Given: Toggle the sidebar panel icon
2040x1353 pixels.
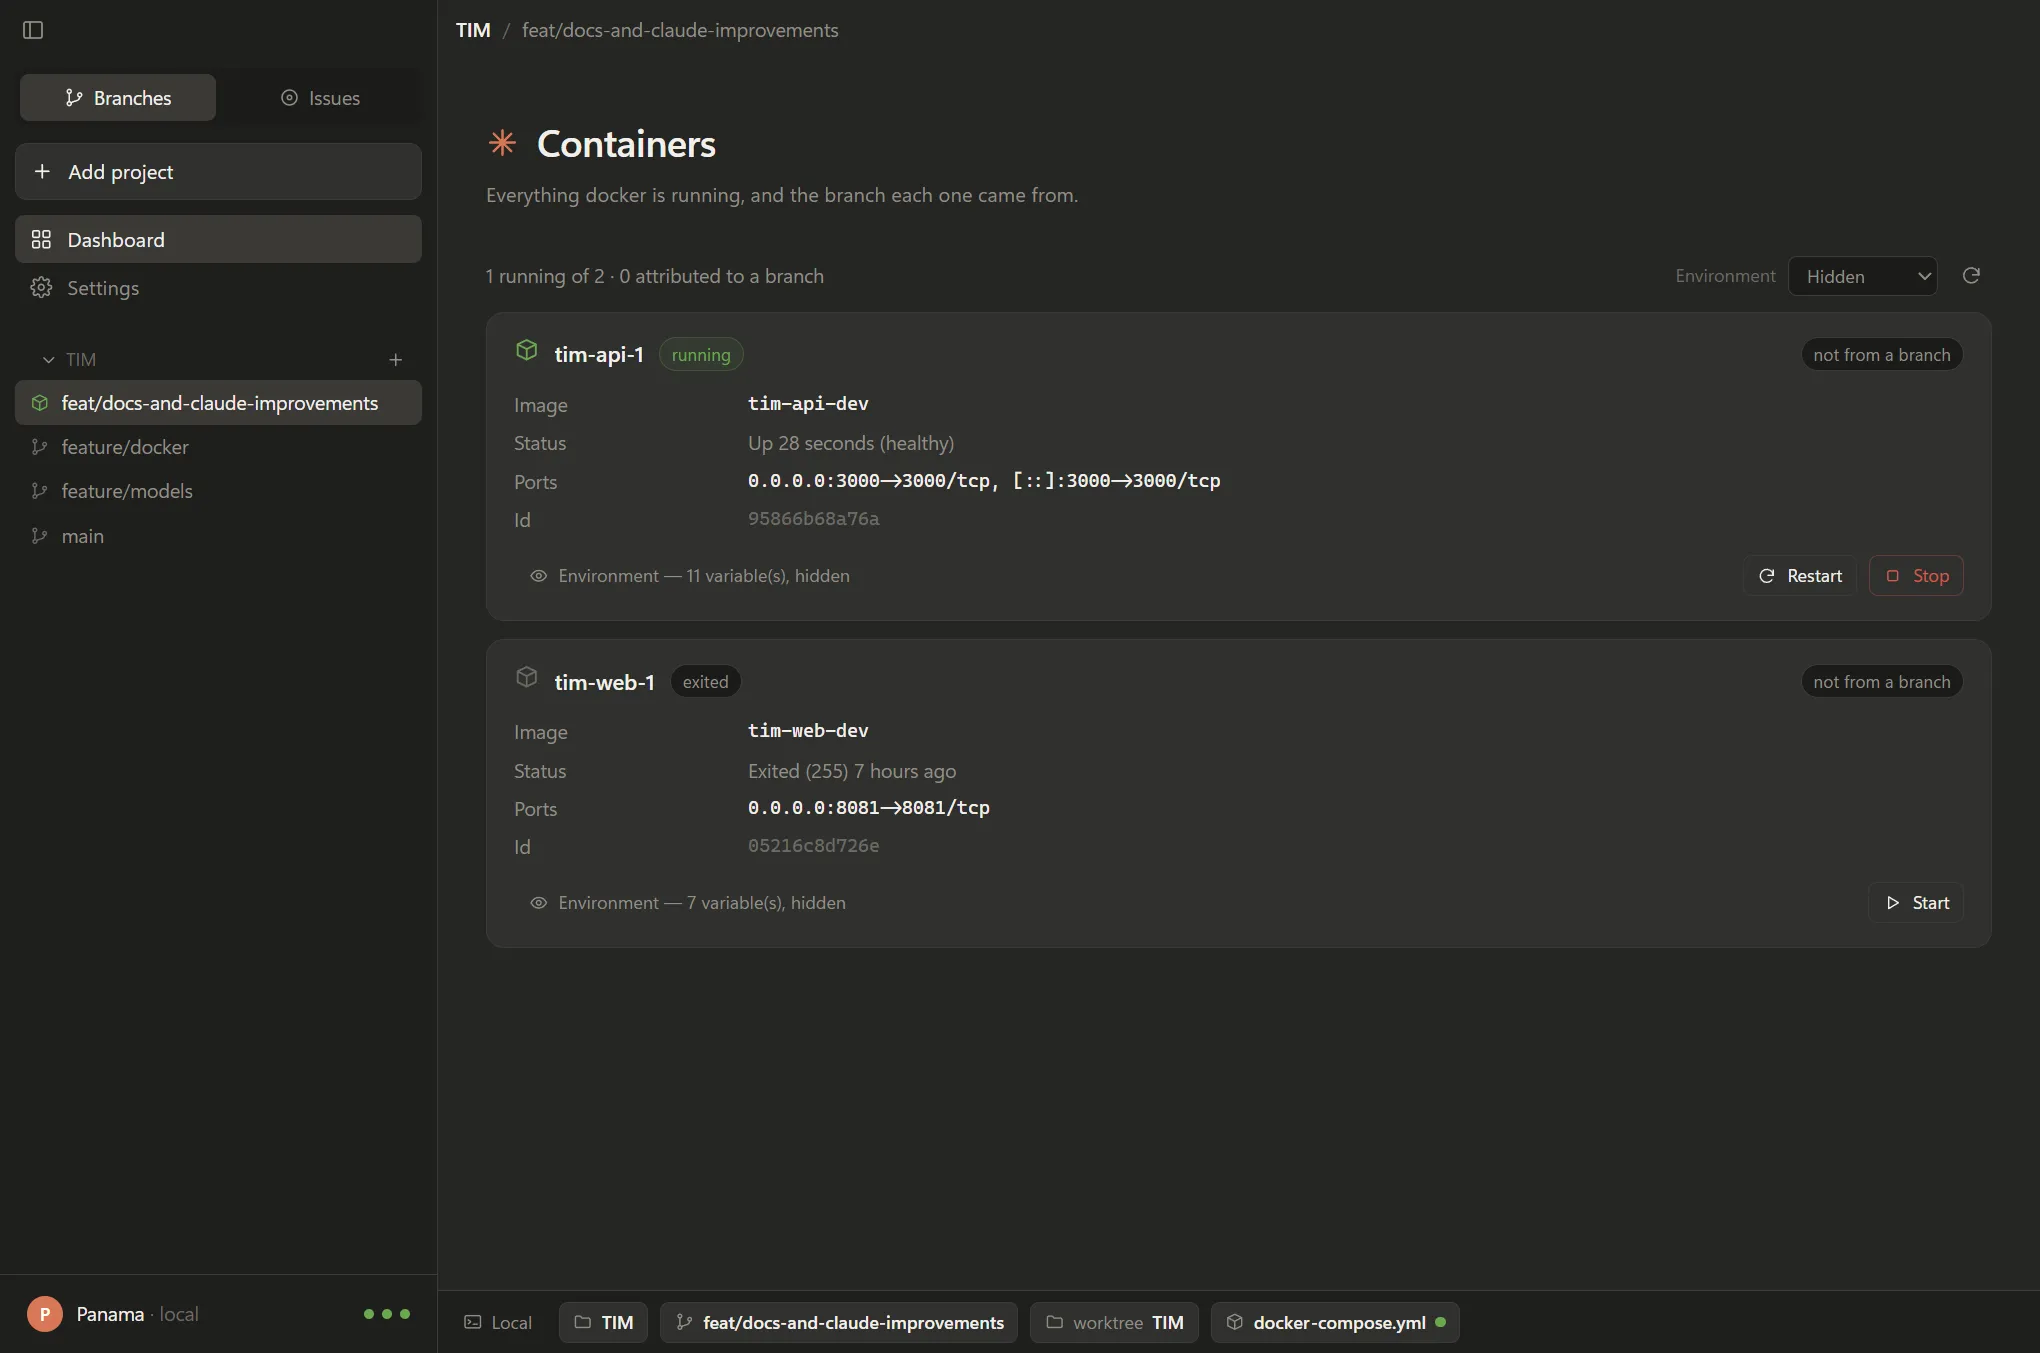Looking at the screenshot, I should [x=33, y=30].
